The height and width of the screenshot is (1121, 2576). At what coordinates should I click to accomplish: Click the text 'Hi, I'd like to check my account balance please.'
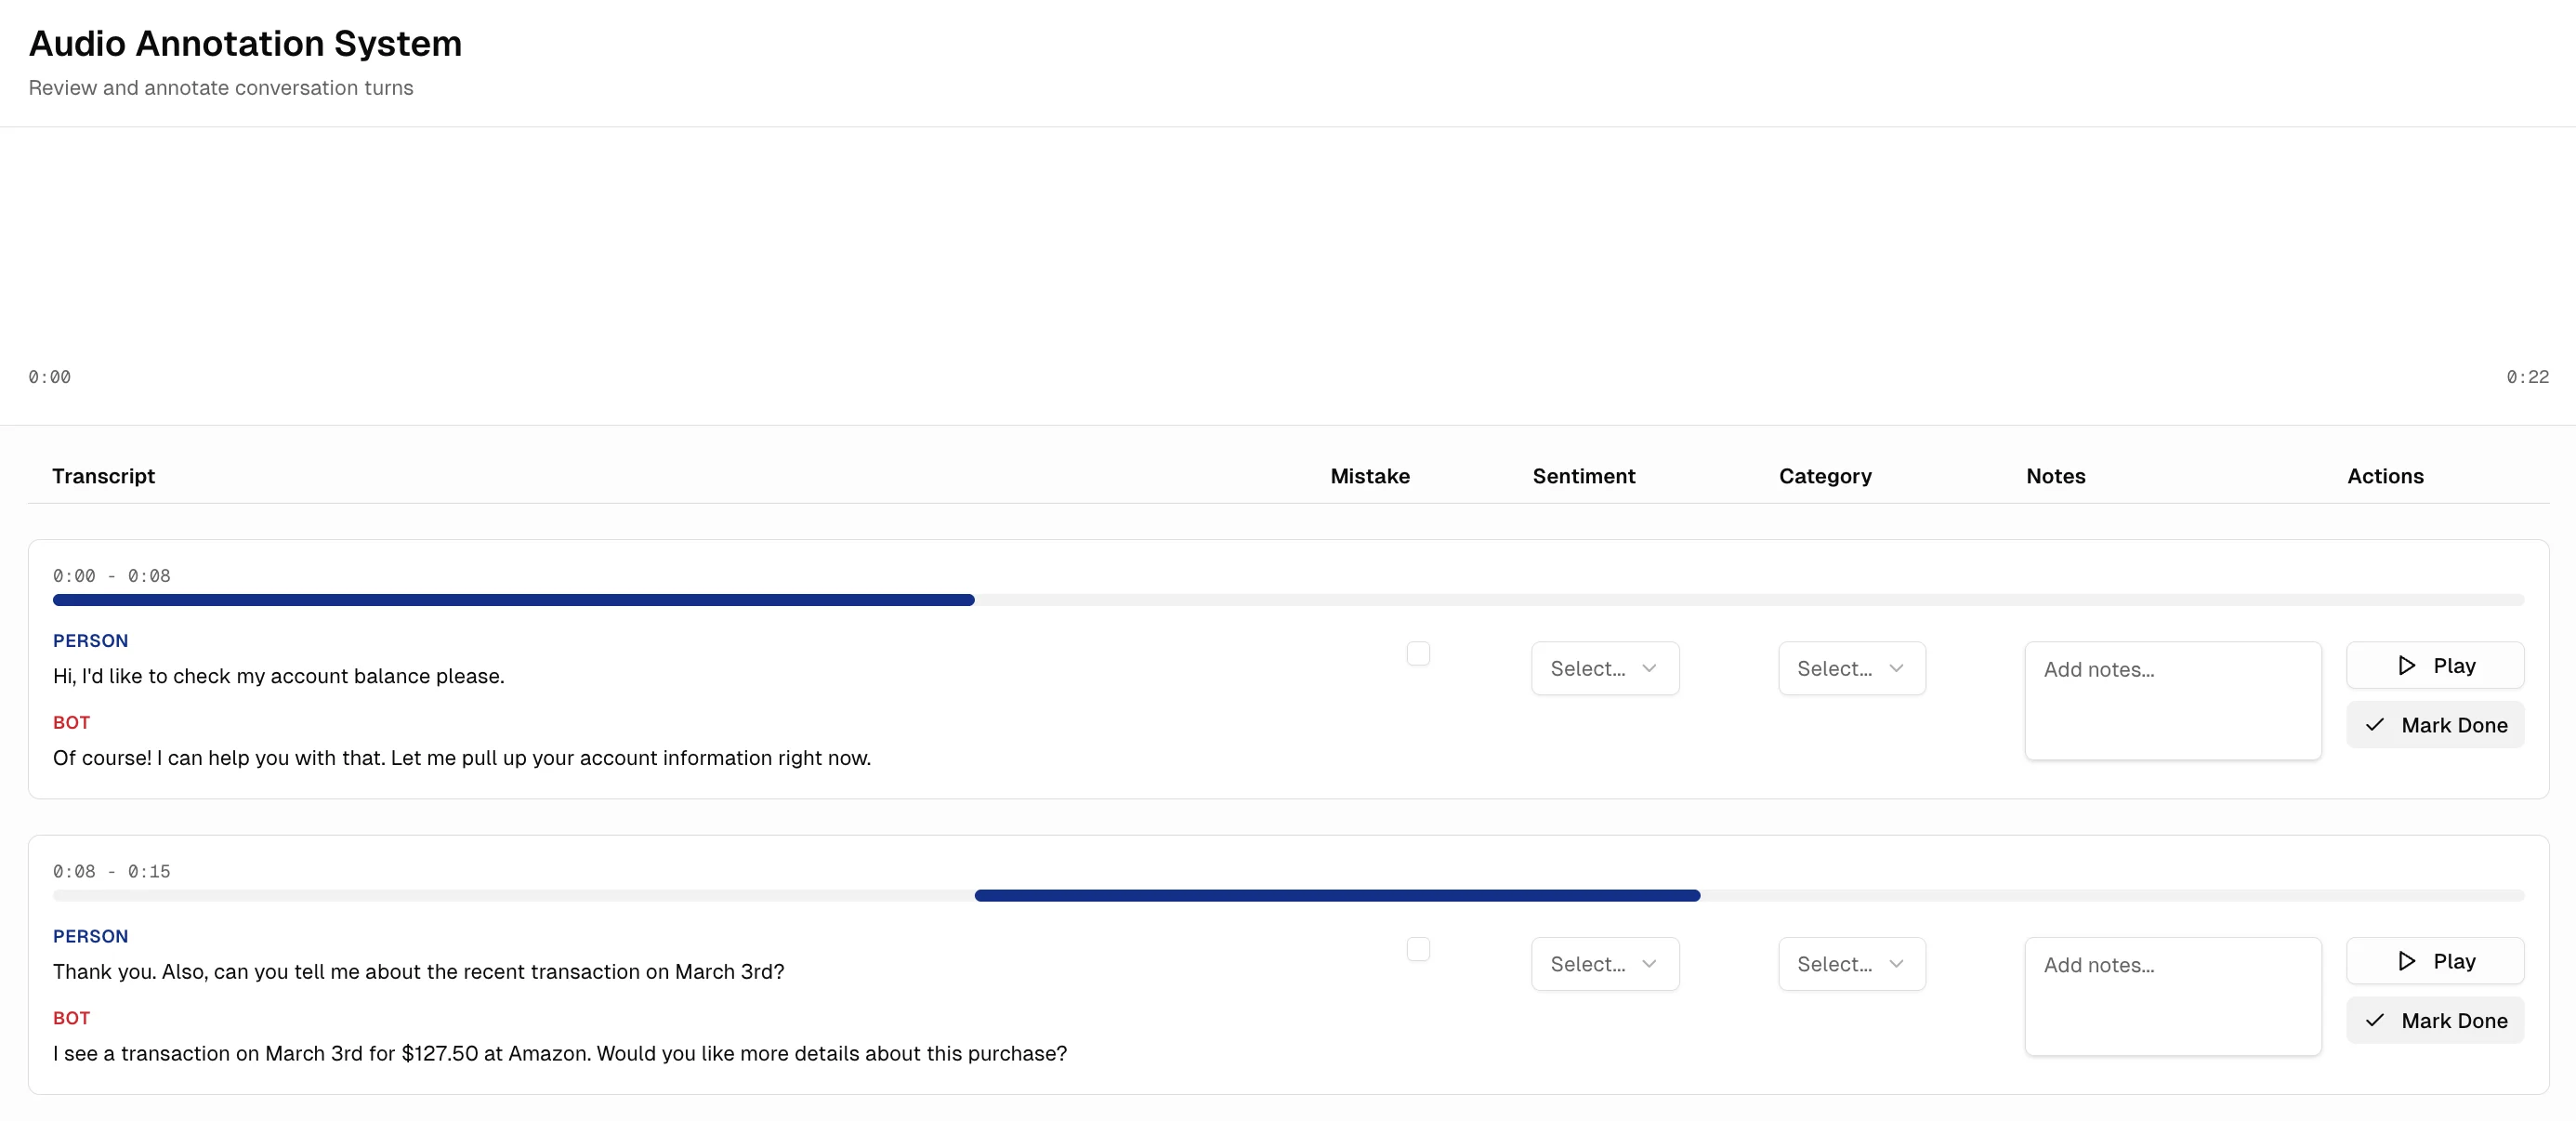[278, 676]
